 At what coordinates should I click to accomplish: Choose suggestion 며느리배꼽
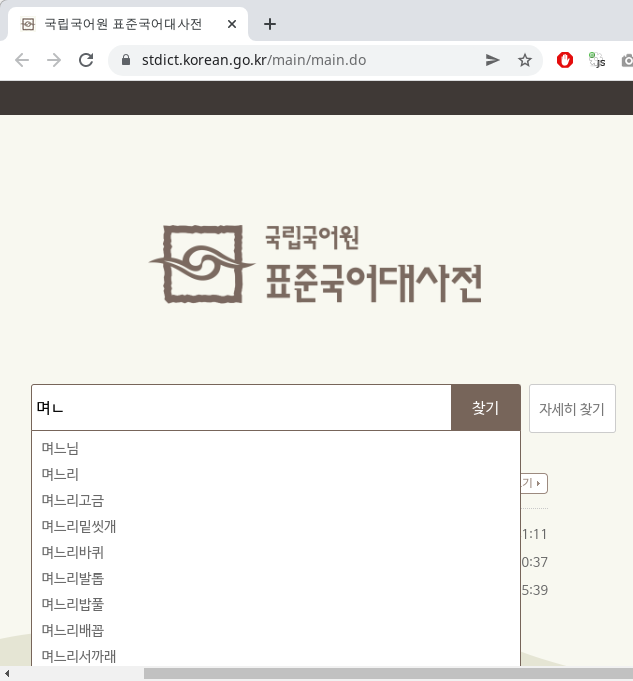point(276,630)
